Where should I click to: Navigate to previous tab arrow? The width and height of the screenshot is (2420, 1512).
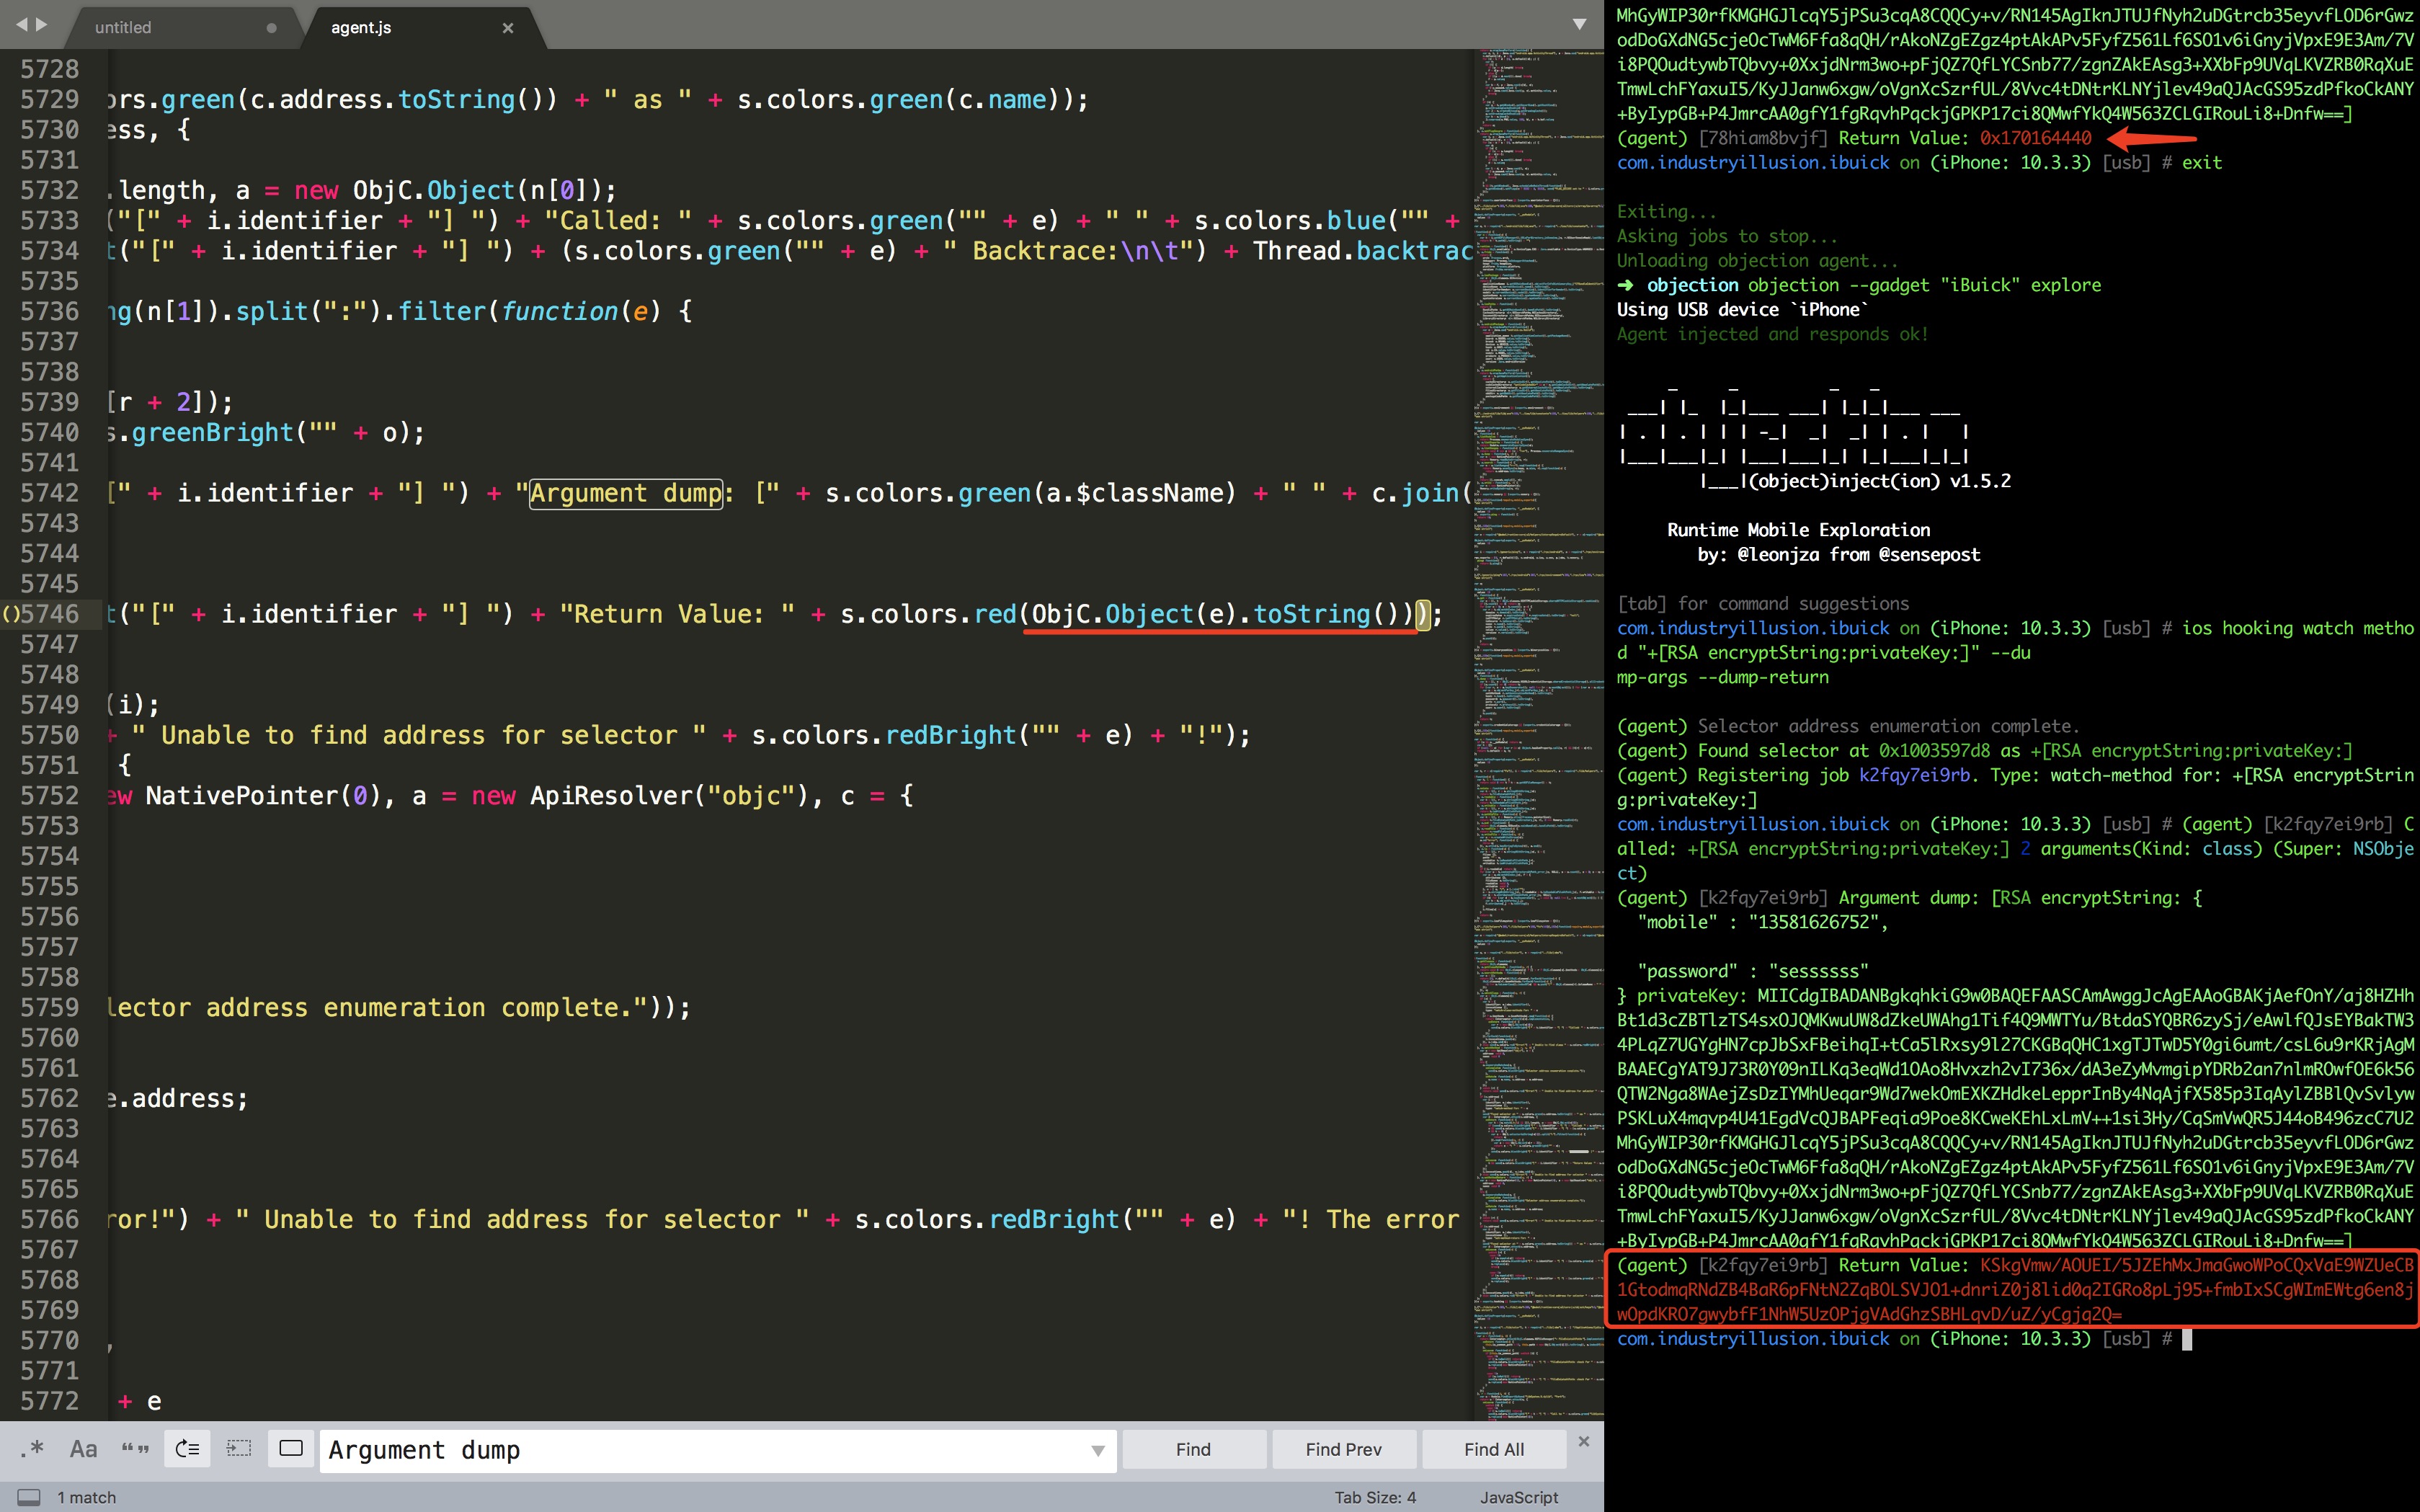pyautogui.click(x=21, y=24)
